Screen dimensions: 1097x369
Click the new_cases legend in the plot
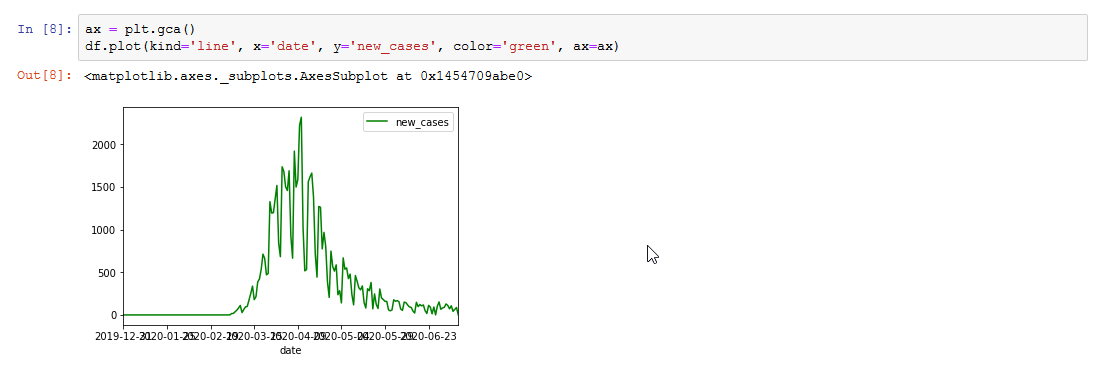click(409, 122)
